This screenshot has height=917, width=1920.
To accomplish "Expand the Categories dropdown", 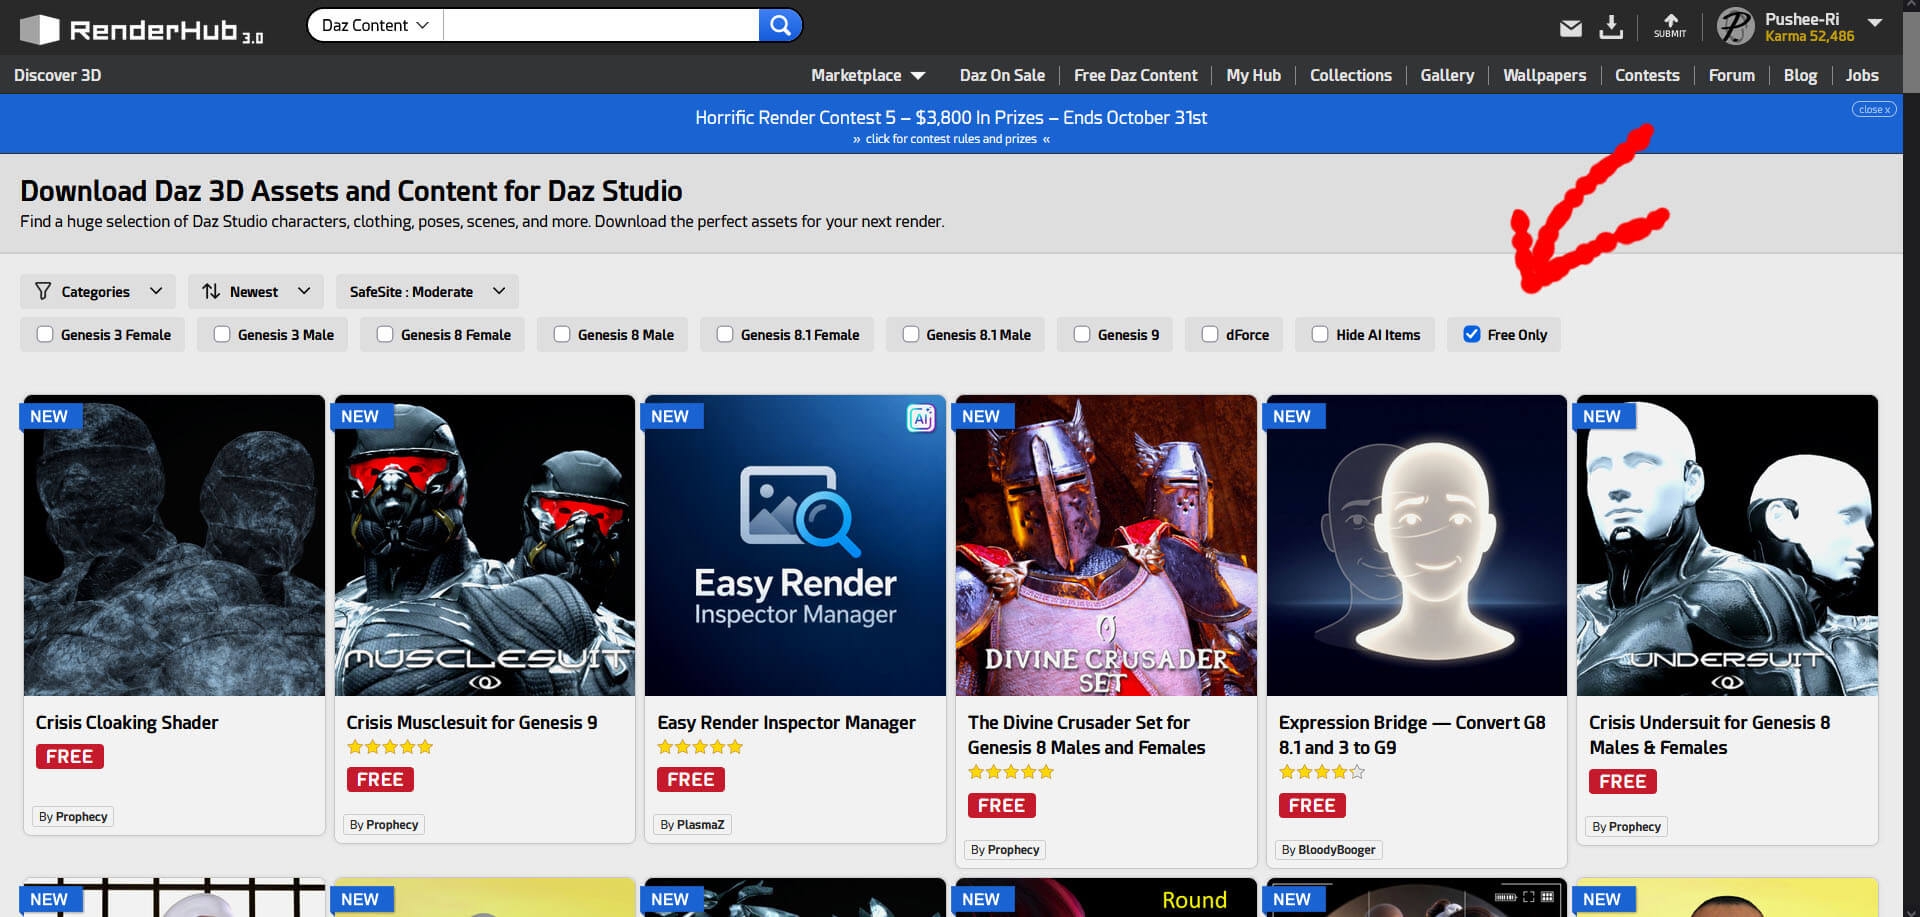I will point(98,291).
